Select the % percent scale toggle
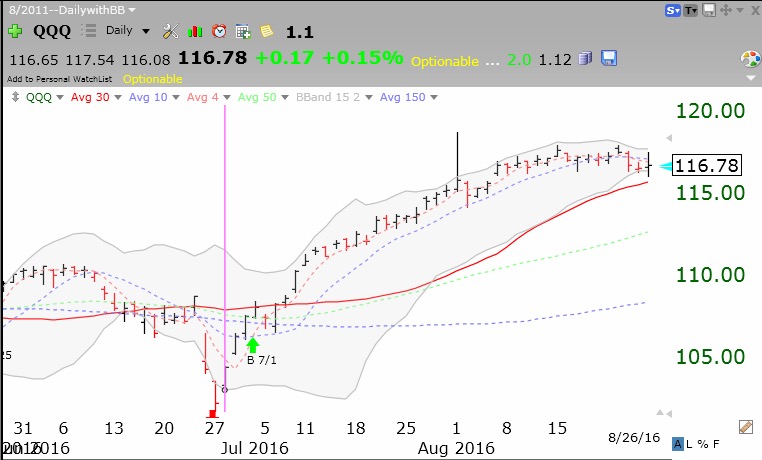This screenshot has height=460, width=762. [702, 443]
